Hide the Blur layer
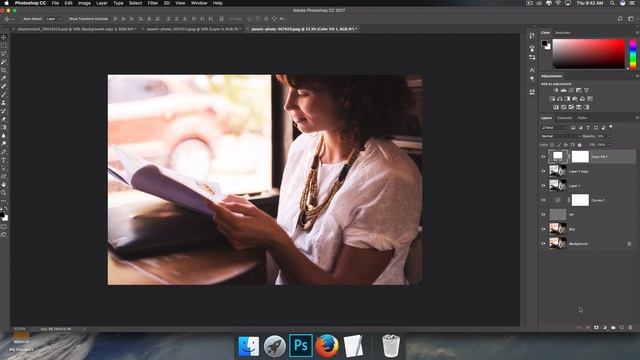 point(543,229)
